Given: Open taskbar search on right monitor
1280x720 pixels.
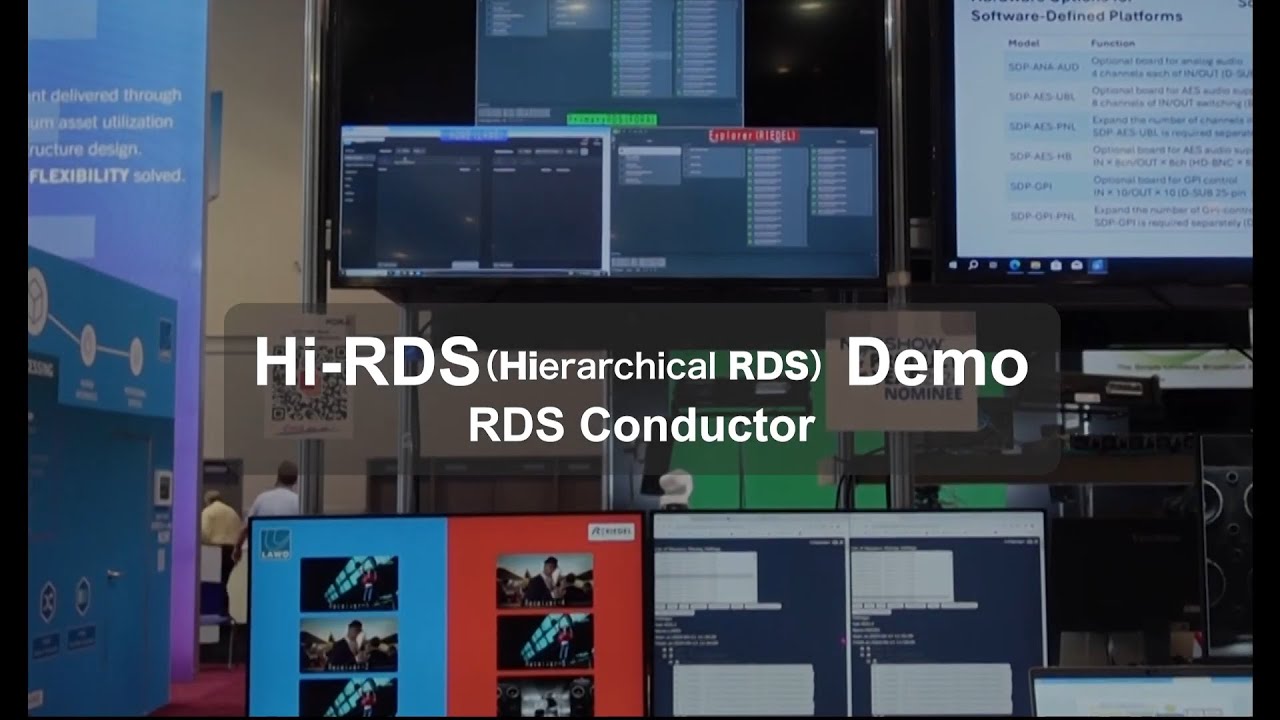Looking at the screenshot, I should pyautogui.click(x=973, y=265).
